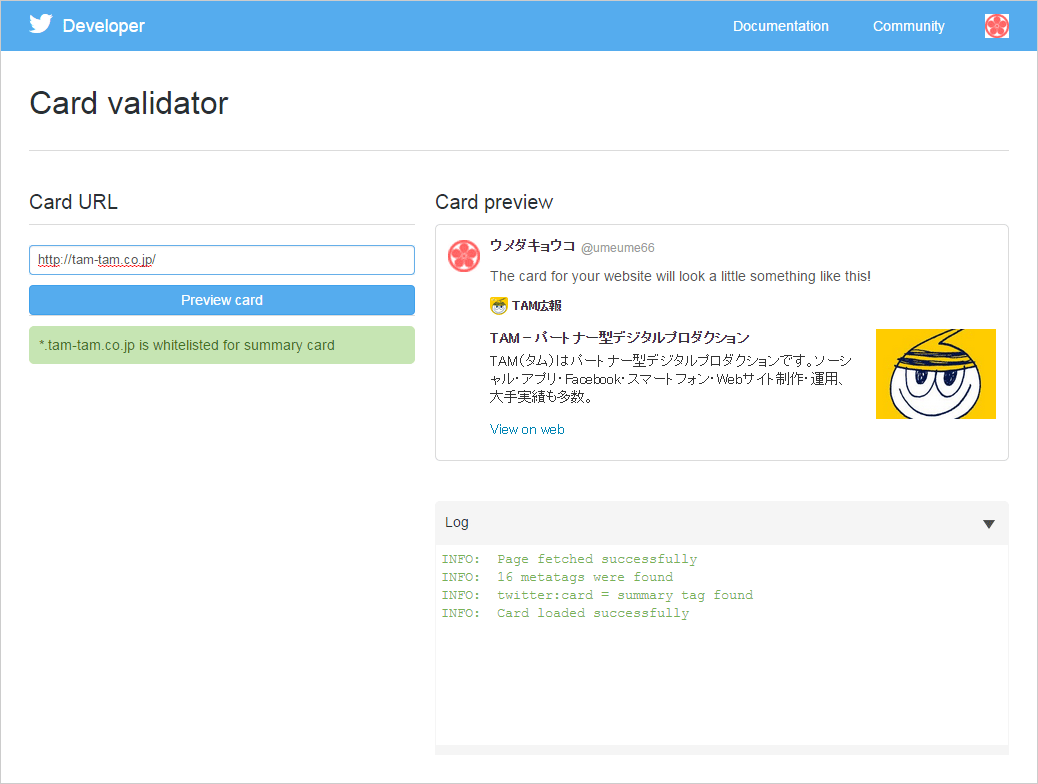Click the Card URL section heading
This screenshot has height=784, width=1038.
pyautogui.click(x=73, y=202)
